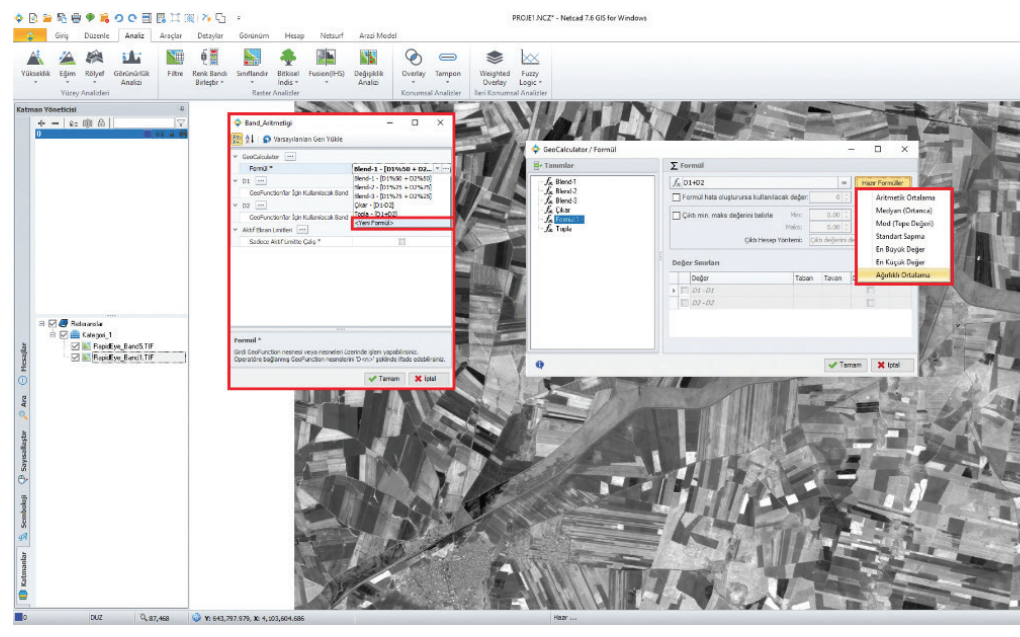Collapse the GeoCalculator section in Band_Aritmetigi
This screenshot has height=637, width=1020.
point(236,157)
